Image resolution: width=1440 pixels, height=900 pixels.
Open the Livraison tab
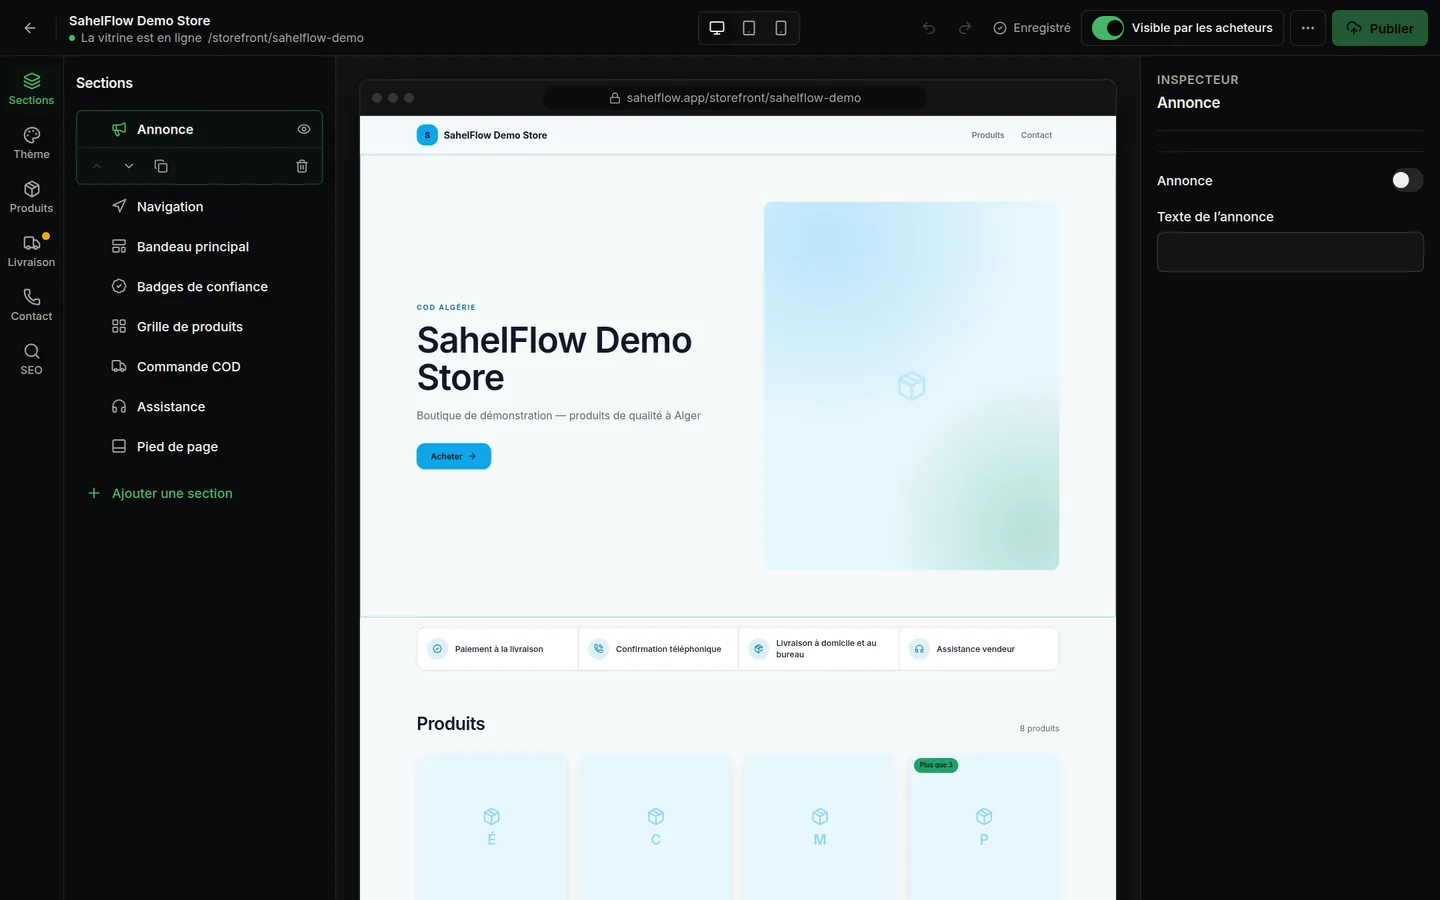pos(32,250)
